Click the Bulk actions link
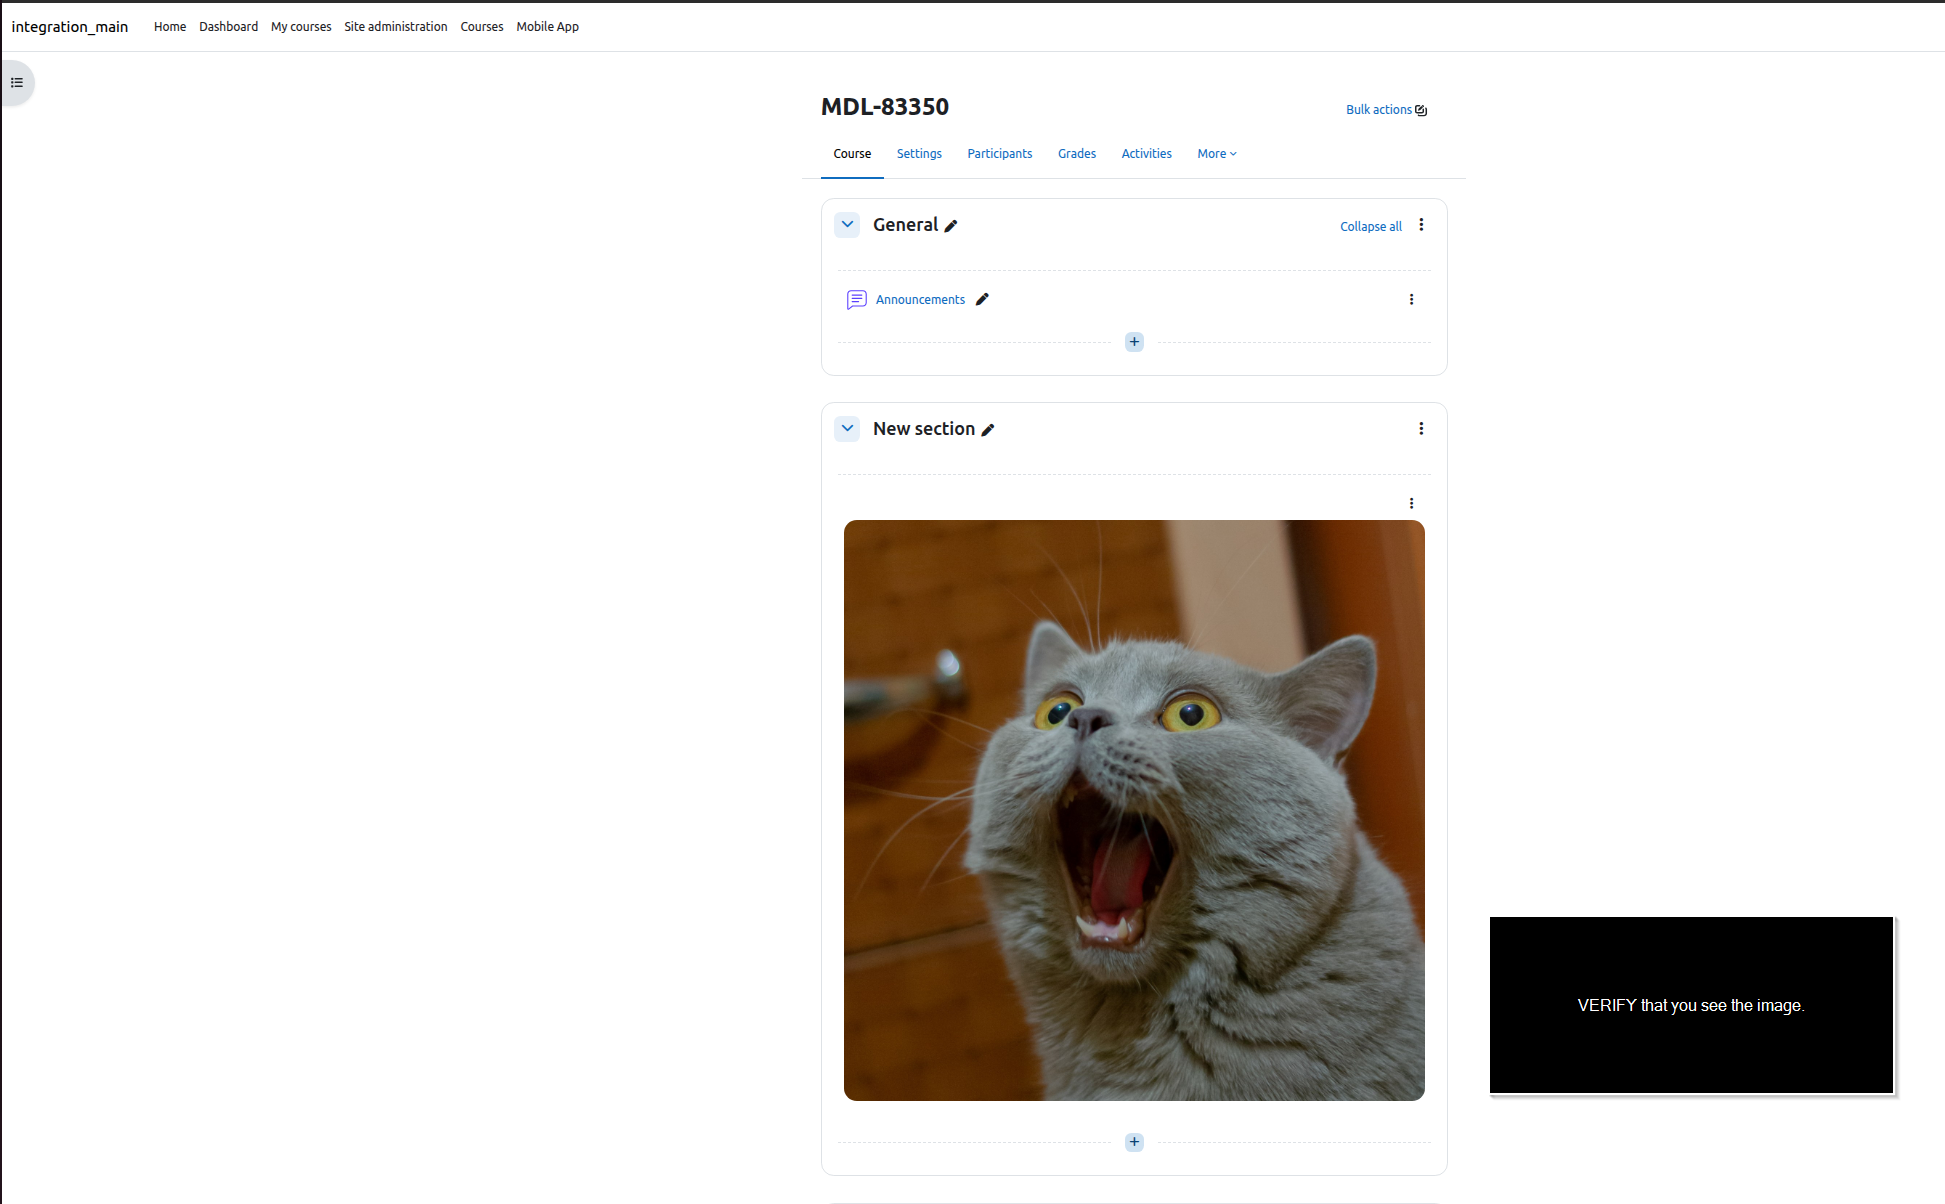Image resolution: width=1945 pixels, height=1204 pixels. 1386,110
